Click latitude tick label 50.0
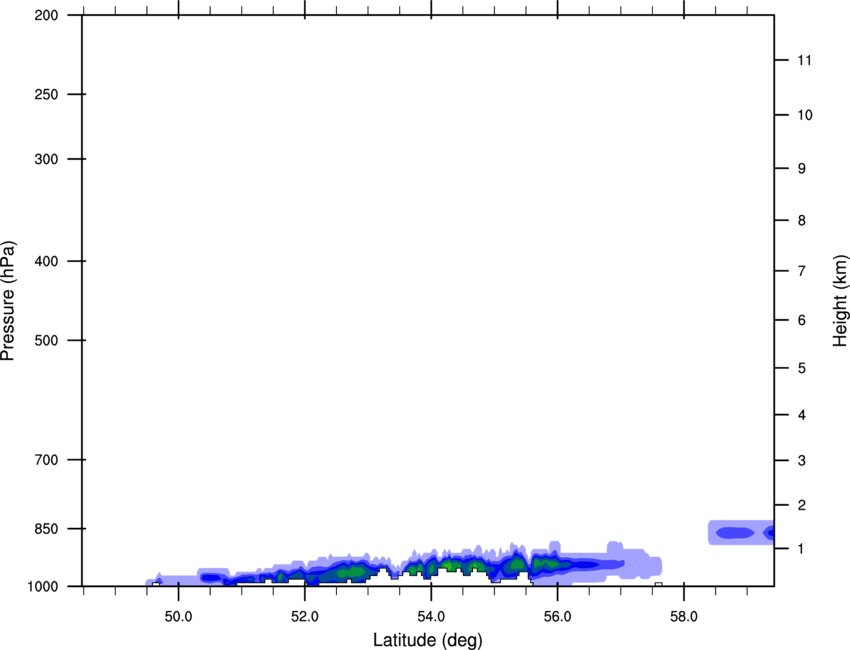 tap(178, 617)
